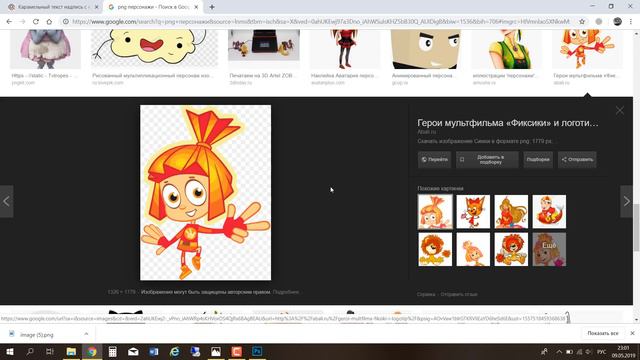The width and height of the screenshot is (640, 360).
Task: Open Chrome profile avatar icon
Action: pyautogui.click(x=617, y=22)
